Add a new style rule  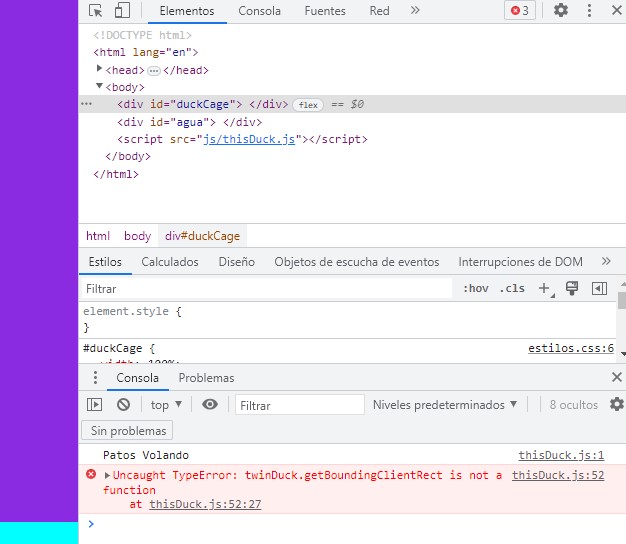pyautogui.click(x=545, y=288)
